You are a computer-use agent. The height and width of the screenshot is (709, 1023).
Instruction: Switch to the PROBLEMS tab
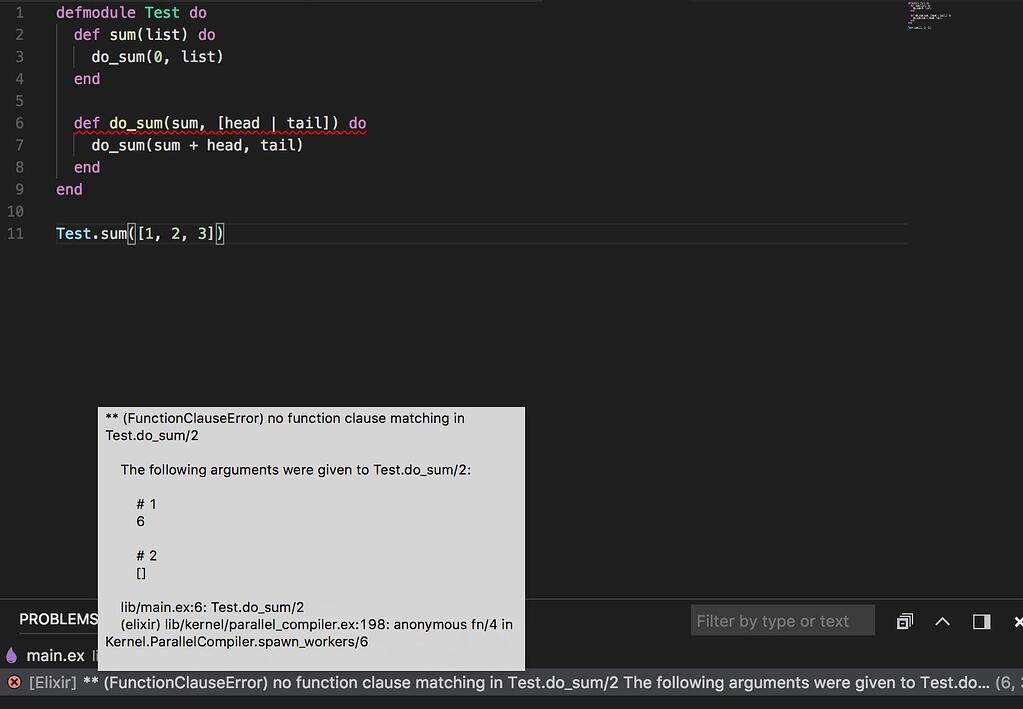(57, 618)
